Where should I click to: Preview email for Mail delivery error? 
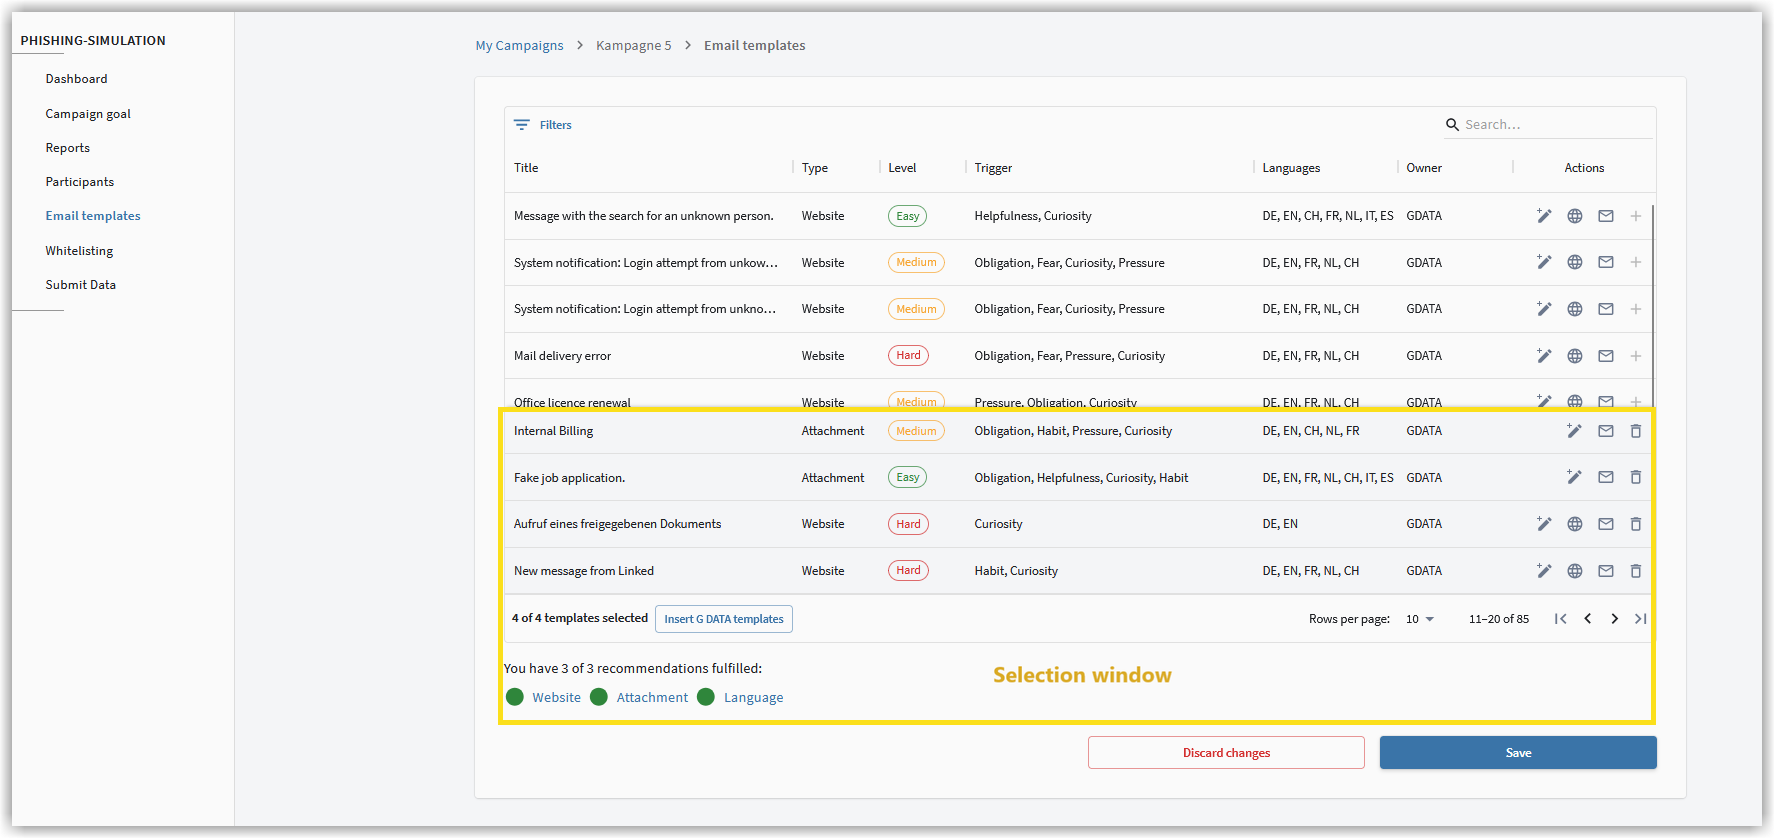(x=1606, y=356)
